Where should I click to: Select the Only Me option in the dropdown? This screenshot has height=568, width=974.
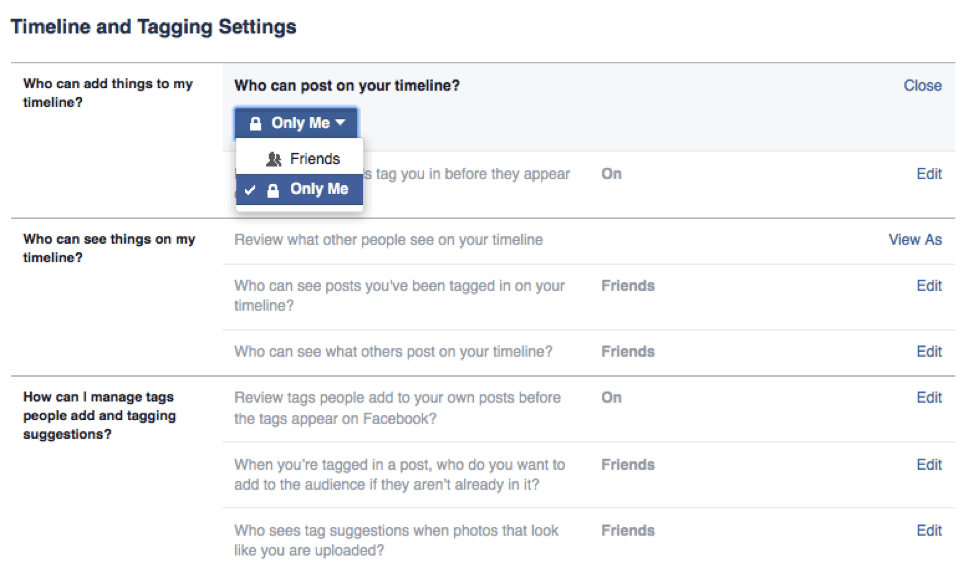coord(318,189)
